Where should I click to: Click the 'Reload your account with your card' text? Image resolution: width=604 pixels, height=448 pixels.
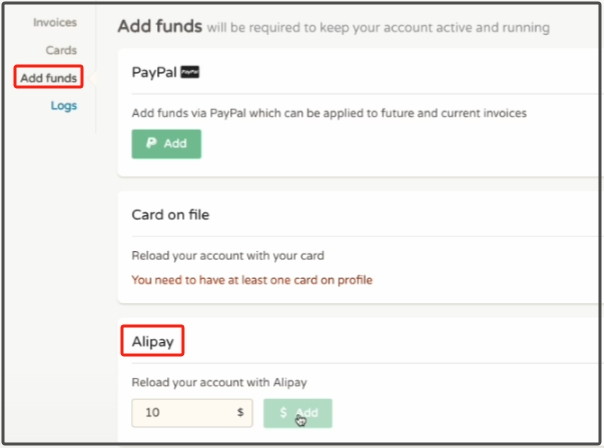click(x=228, y=255)
